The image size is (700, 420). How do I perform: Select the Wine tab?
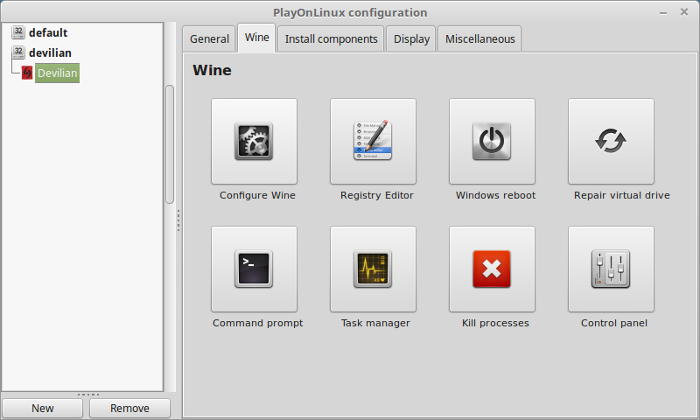point(257,37)
